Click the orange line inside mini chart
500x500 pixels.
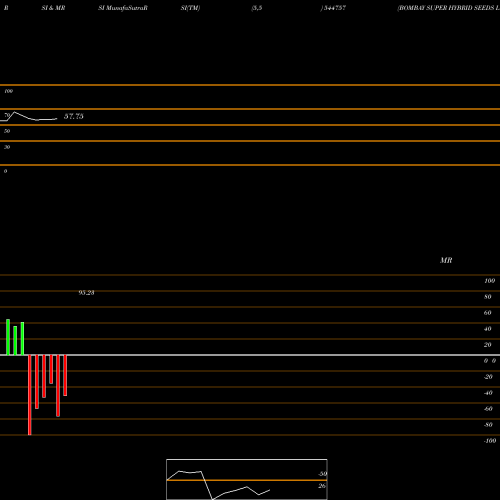pyautogui.click(x=247, y=480)
